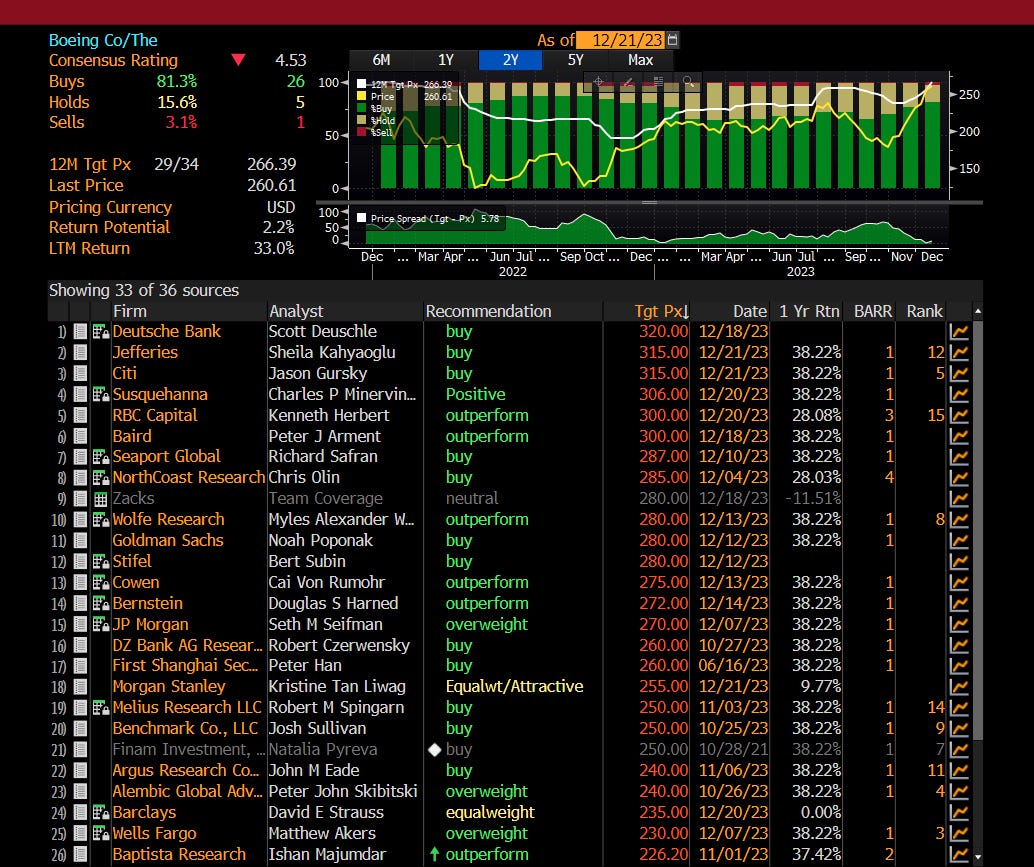The height and width of the screenshot is (867, 1034).
Task: Switch chart range to Max
Action: point(640,60)
